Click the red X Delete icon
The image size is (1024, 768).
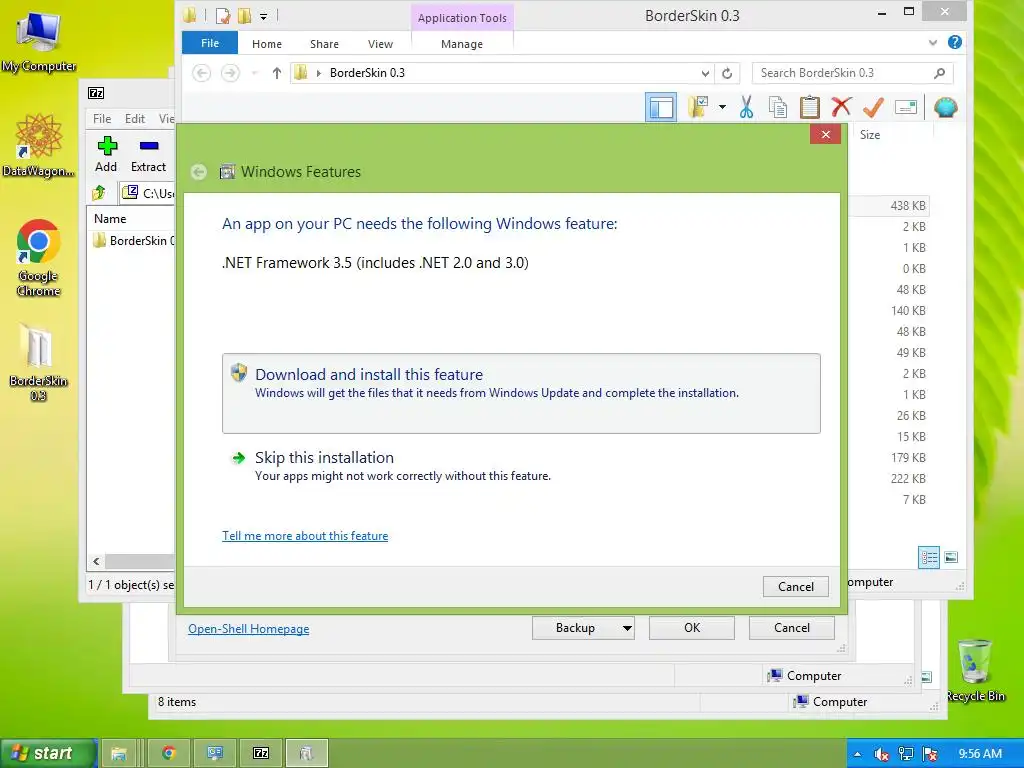[841, 106]
